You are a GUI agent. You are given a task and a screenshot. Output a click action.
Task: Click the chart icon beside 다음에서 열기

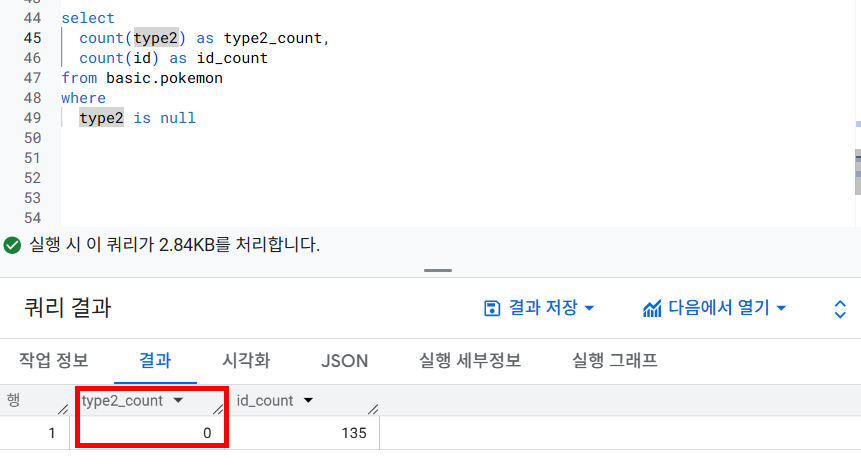tap(652, 308)
